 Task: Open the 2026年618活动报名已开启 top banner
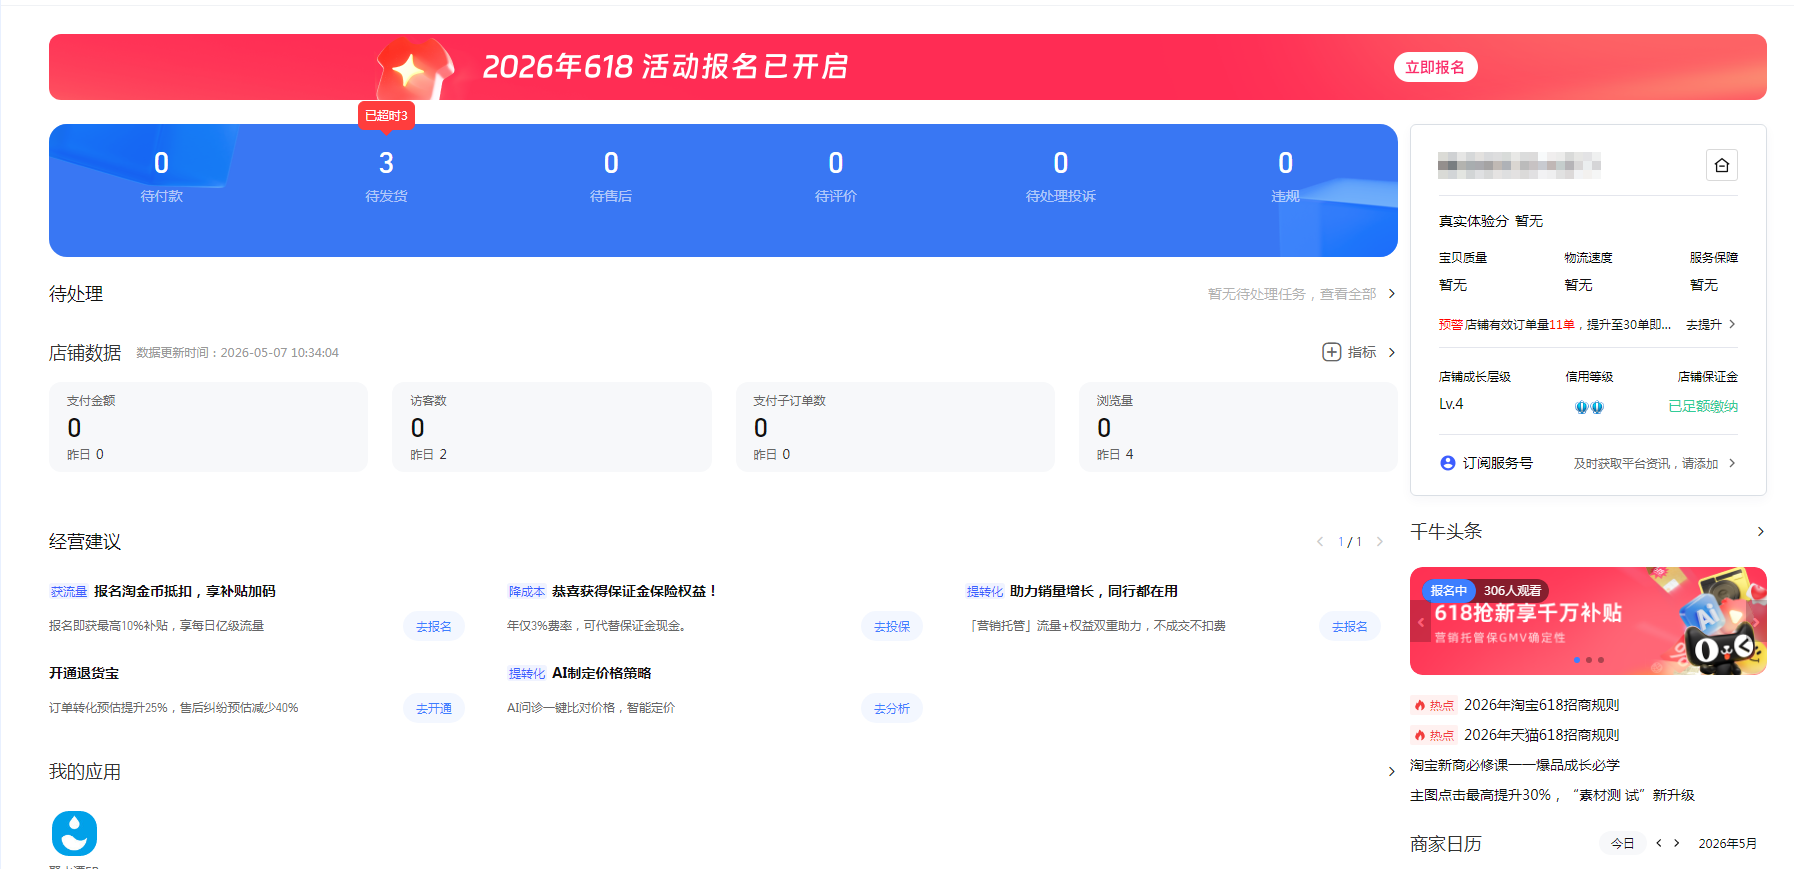[908, 67]
